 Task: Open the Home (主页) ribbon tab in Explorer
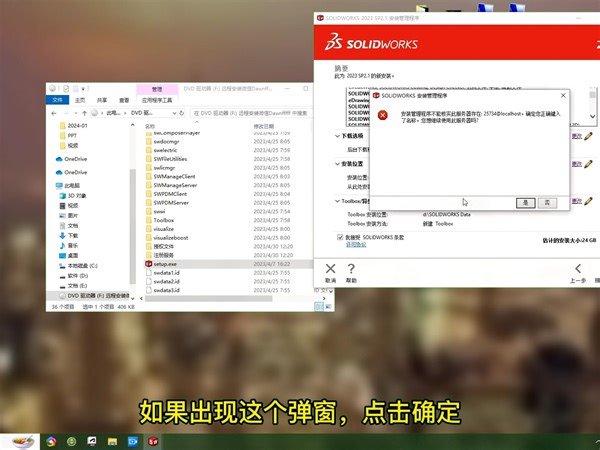[x=80, y=100]
